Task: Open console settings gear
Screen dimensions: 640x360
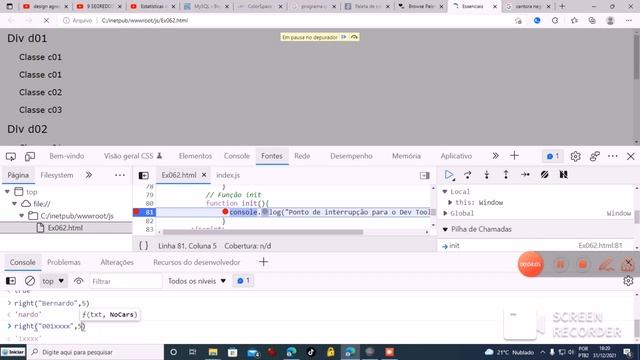Action: (x=628, y=281)
